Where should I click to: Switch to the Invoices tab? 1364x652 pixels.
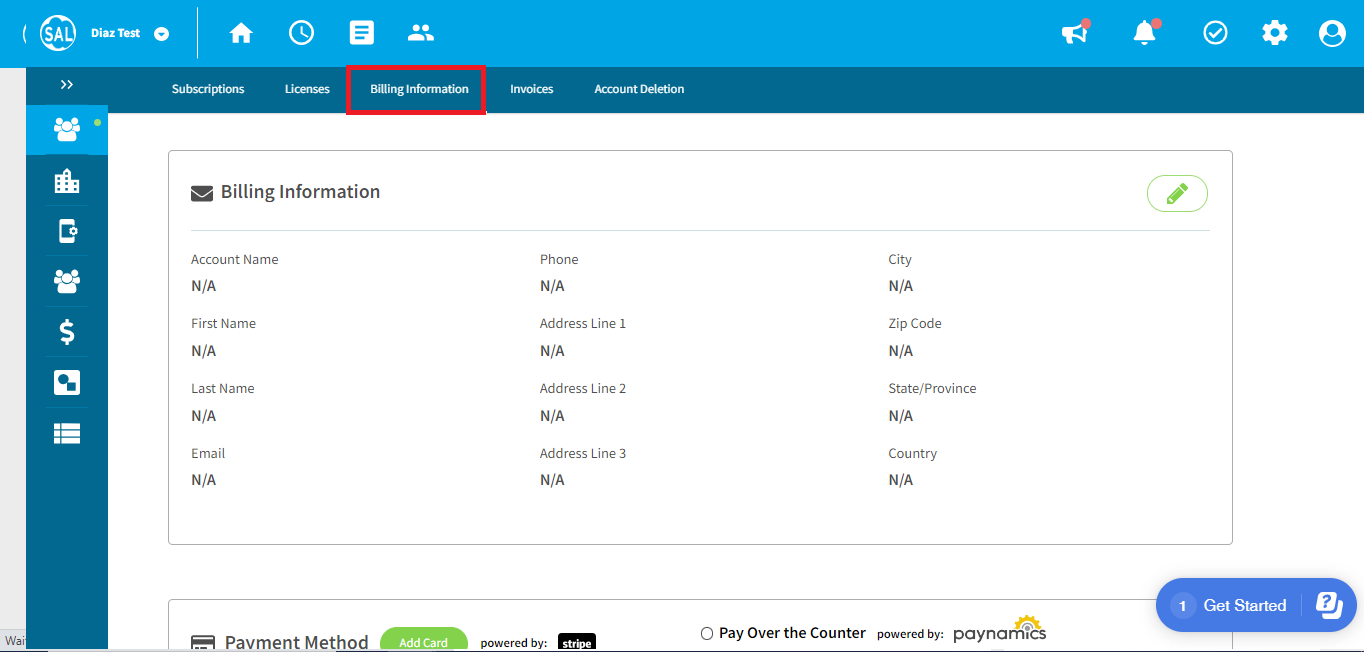tap(531, 89)
